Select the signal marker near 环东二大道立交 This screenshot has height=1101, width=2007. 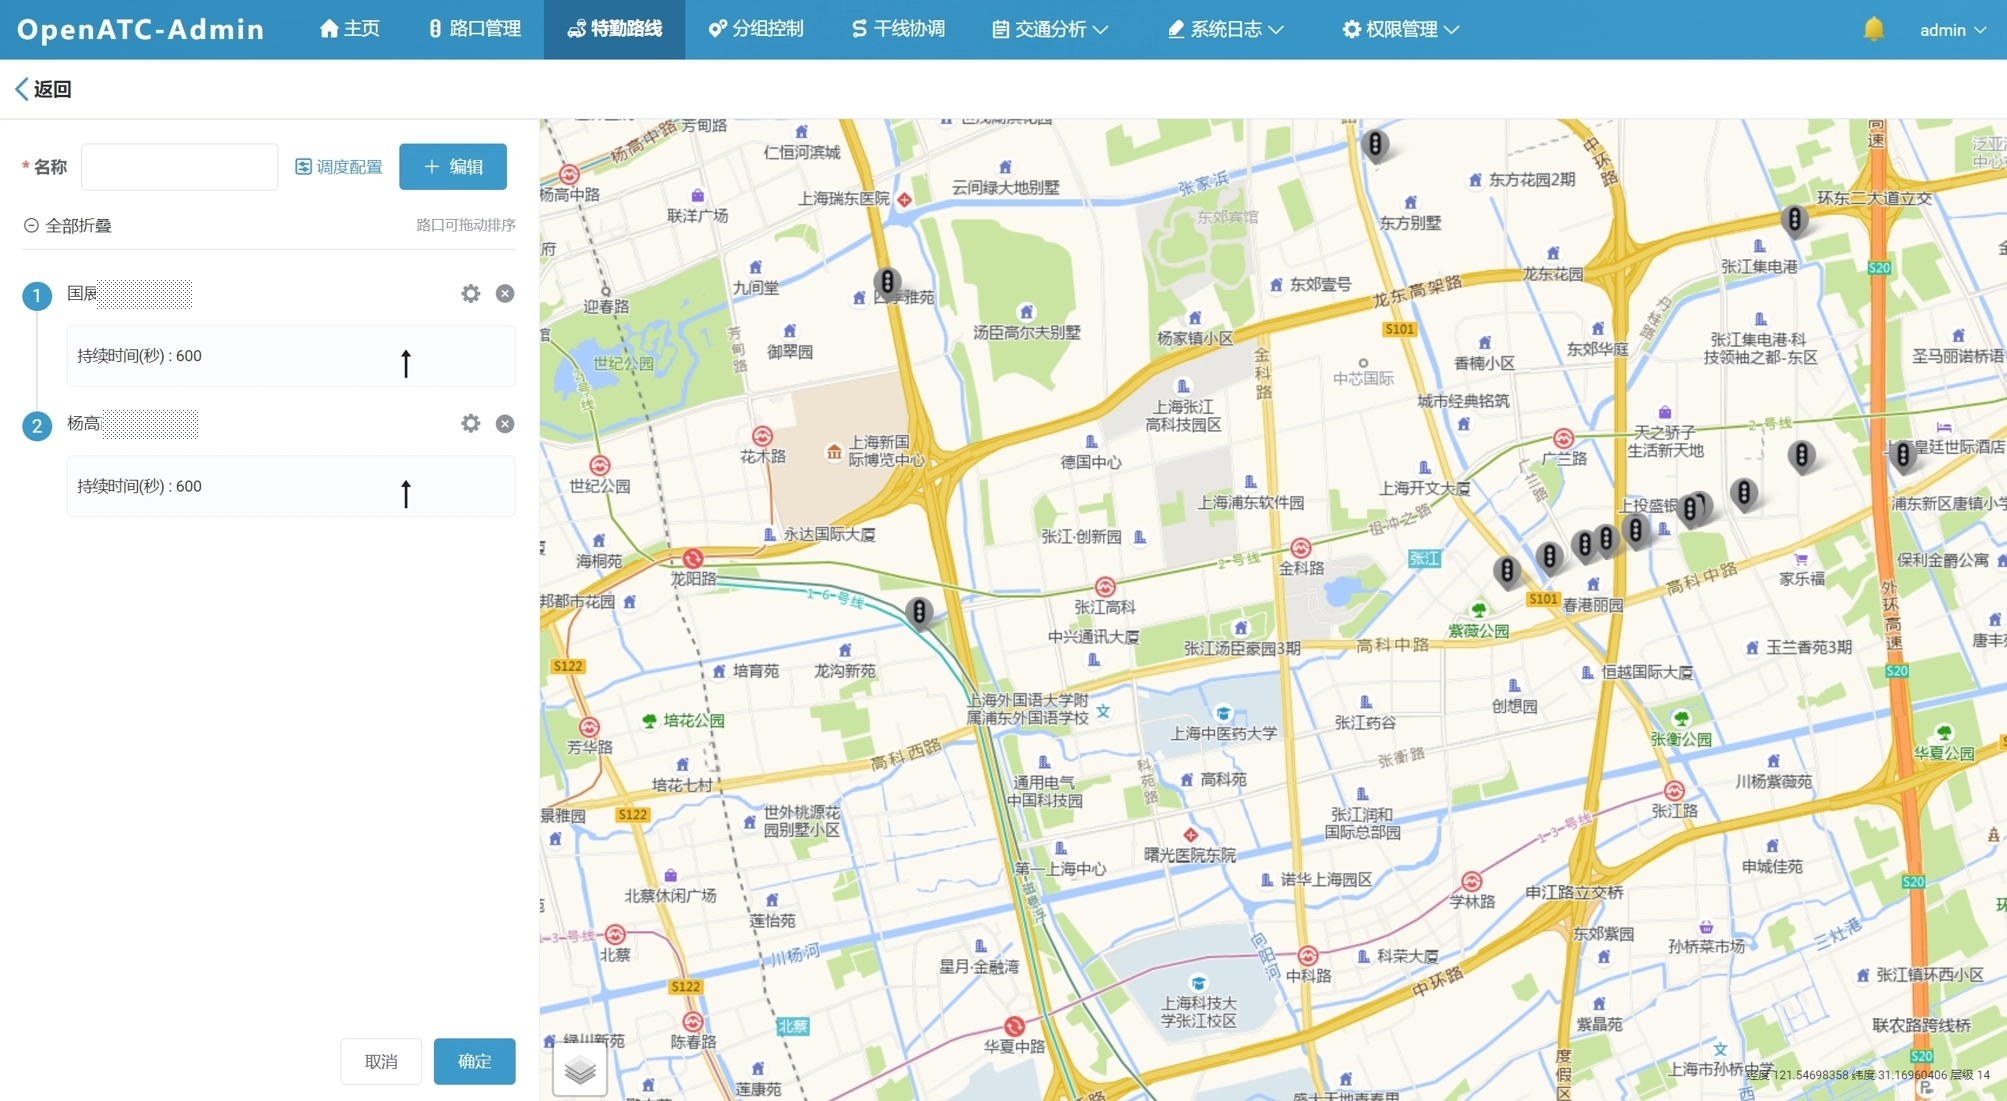click(x=1794, y=219)
